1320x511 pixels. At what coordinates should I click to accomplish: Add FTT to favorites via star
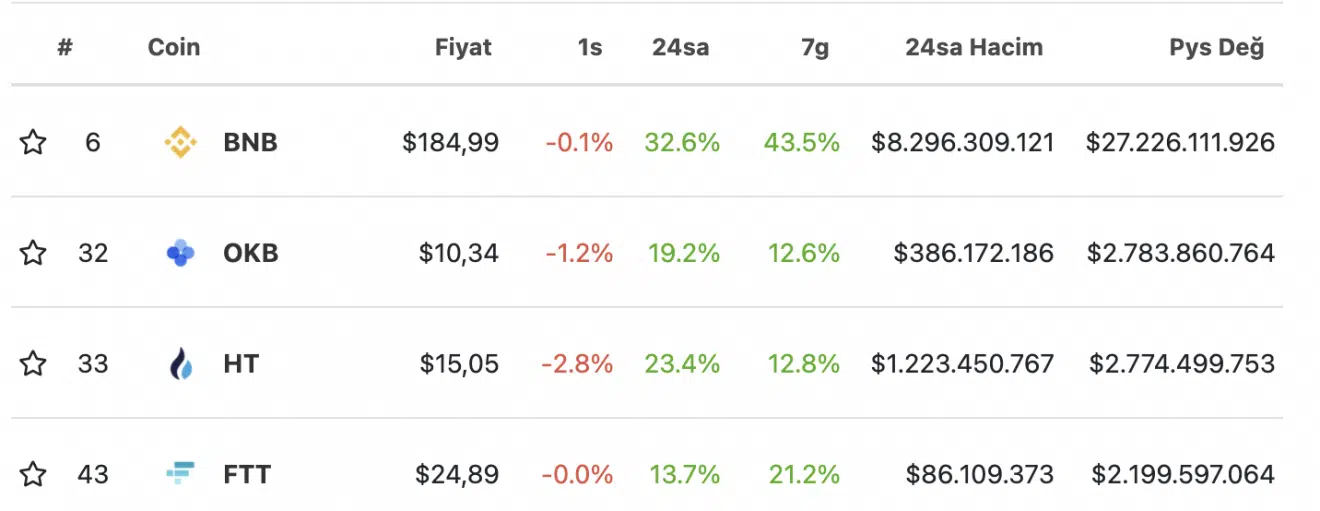[34, 474]
